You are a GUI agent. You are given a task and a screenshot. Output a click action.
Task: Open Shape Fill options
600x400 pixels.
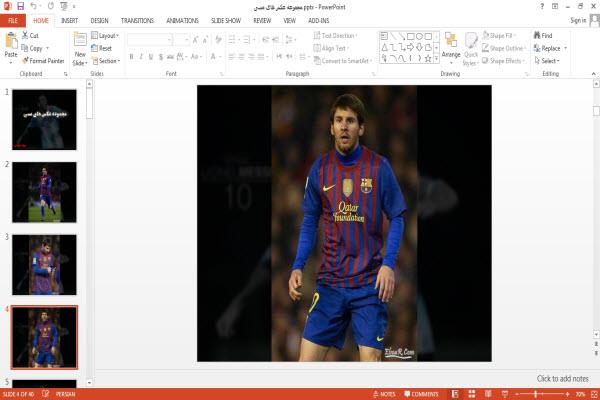[x=499, y=36]
